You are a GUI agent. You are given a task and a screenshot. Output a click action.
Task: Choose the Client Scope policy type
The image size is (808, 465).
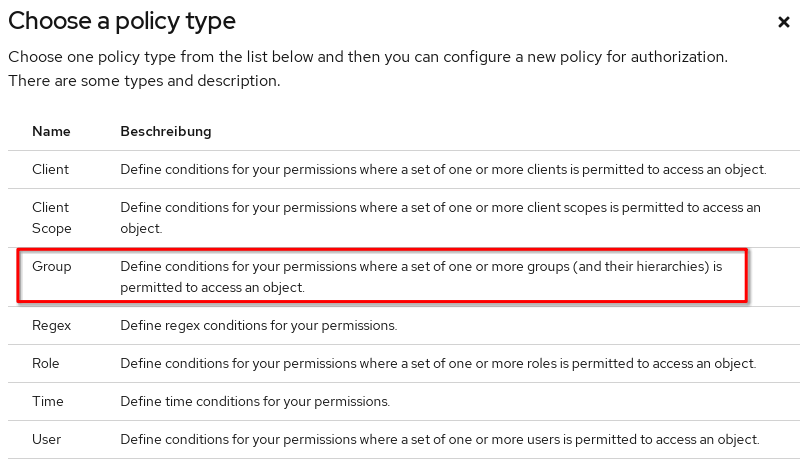(50, 217)
